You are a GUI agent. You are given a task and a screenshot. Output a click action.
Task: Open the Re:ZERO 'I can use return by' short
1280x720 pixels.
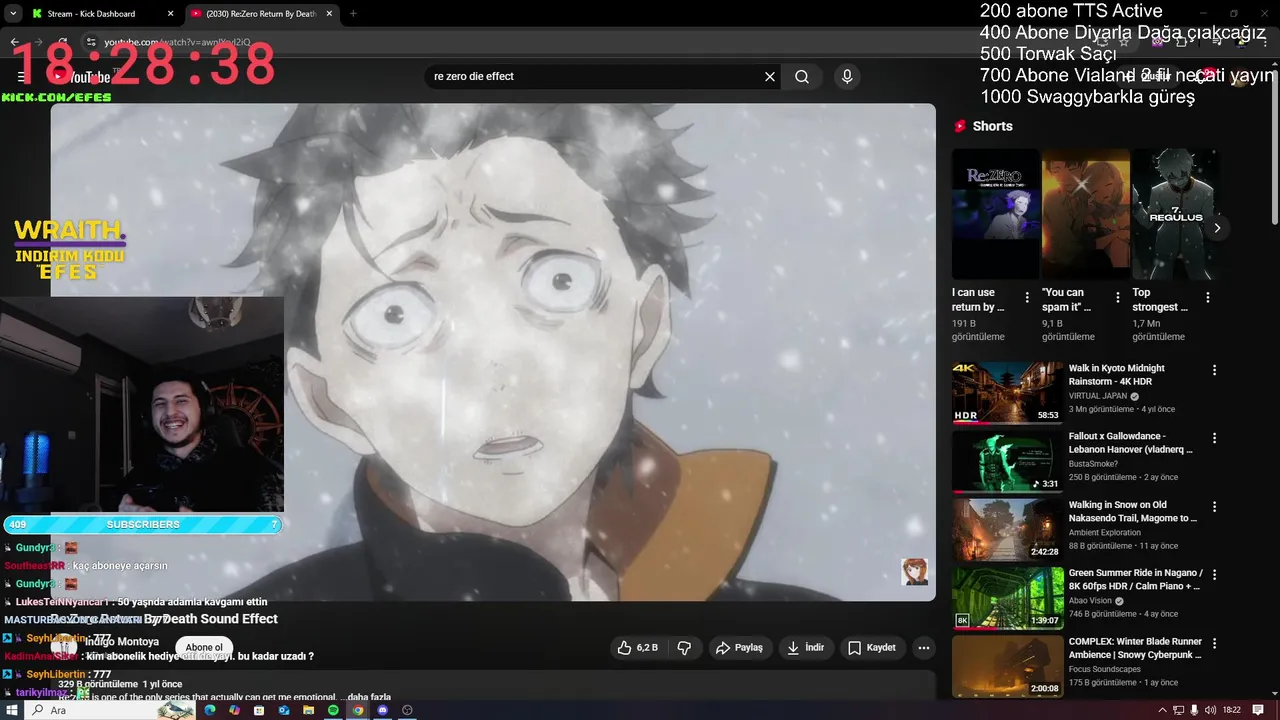pos(996,214)
